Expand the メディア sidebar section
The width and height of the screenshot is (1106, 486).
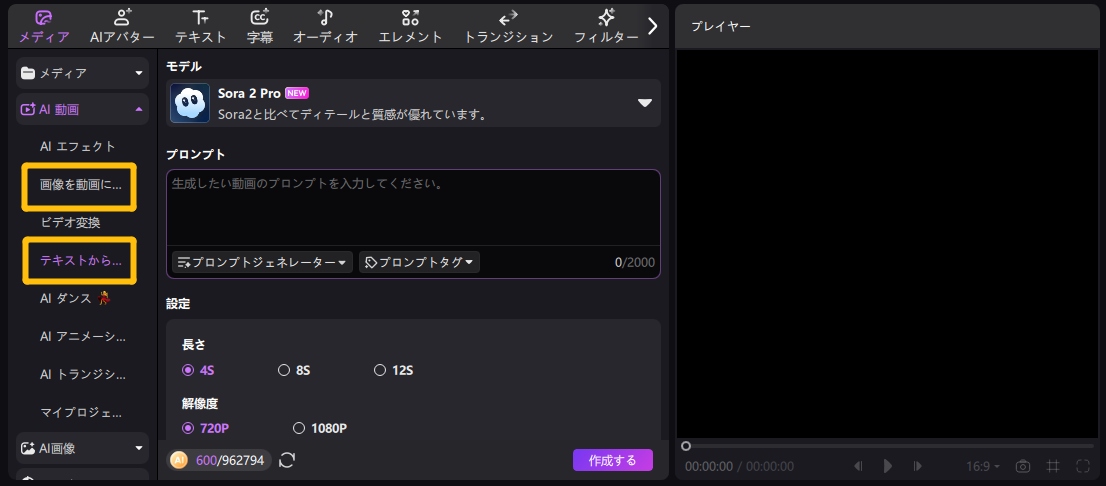pyautogui.click(x=82, y=73)
